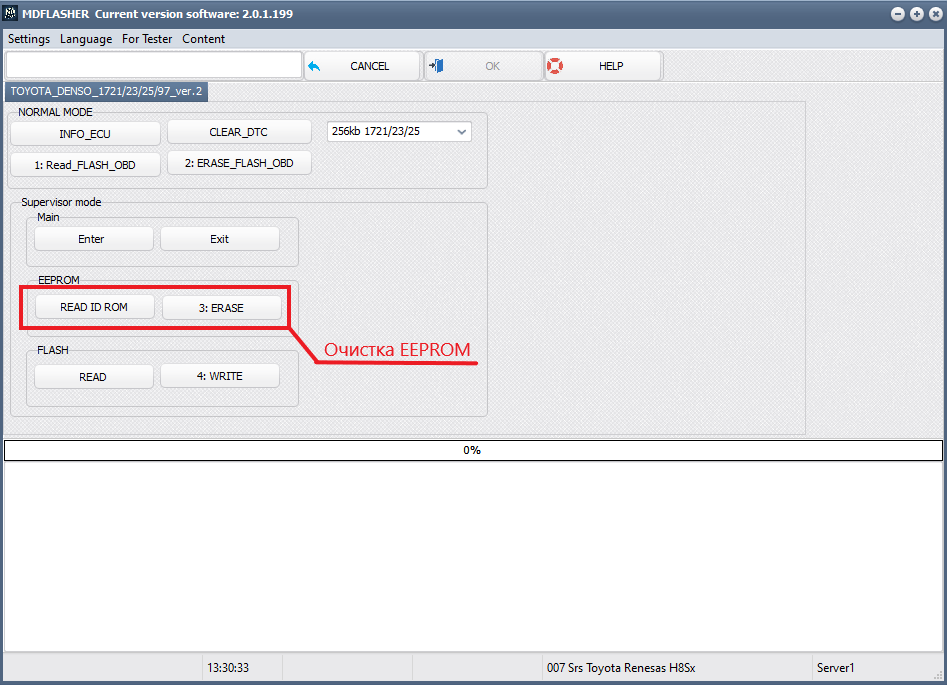Click the MDFLASHER app icon in title bar
947x685 pixels.
(13, 14)
